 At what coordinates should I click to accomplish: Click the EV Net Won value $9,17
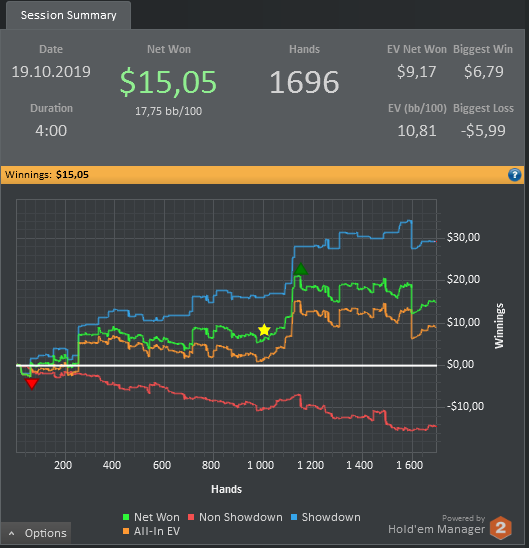click(x=416, y=72)
